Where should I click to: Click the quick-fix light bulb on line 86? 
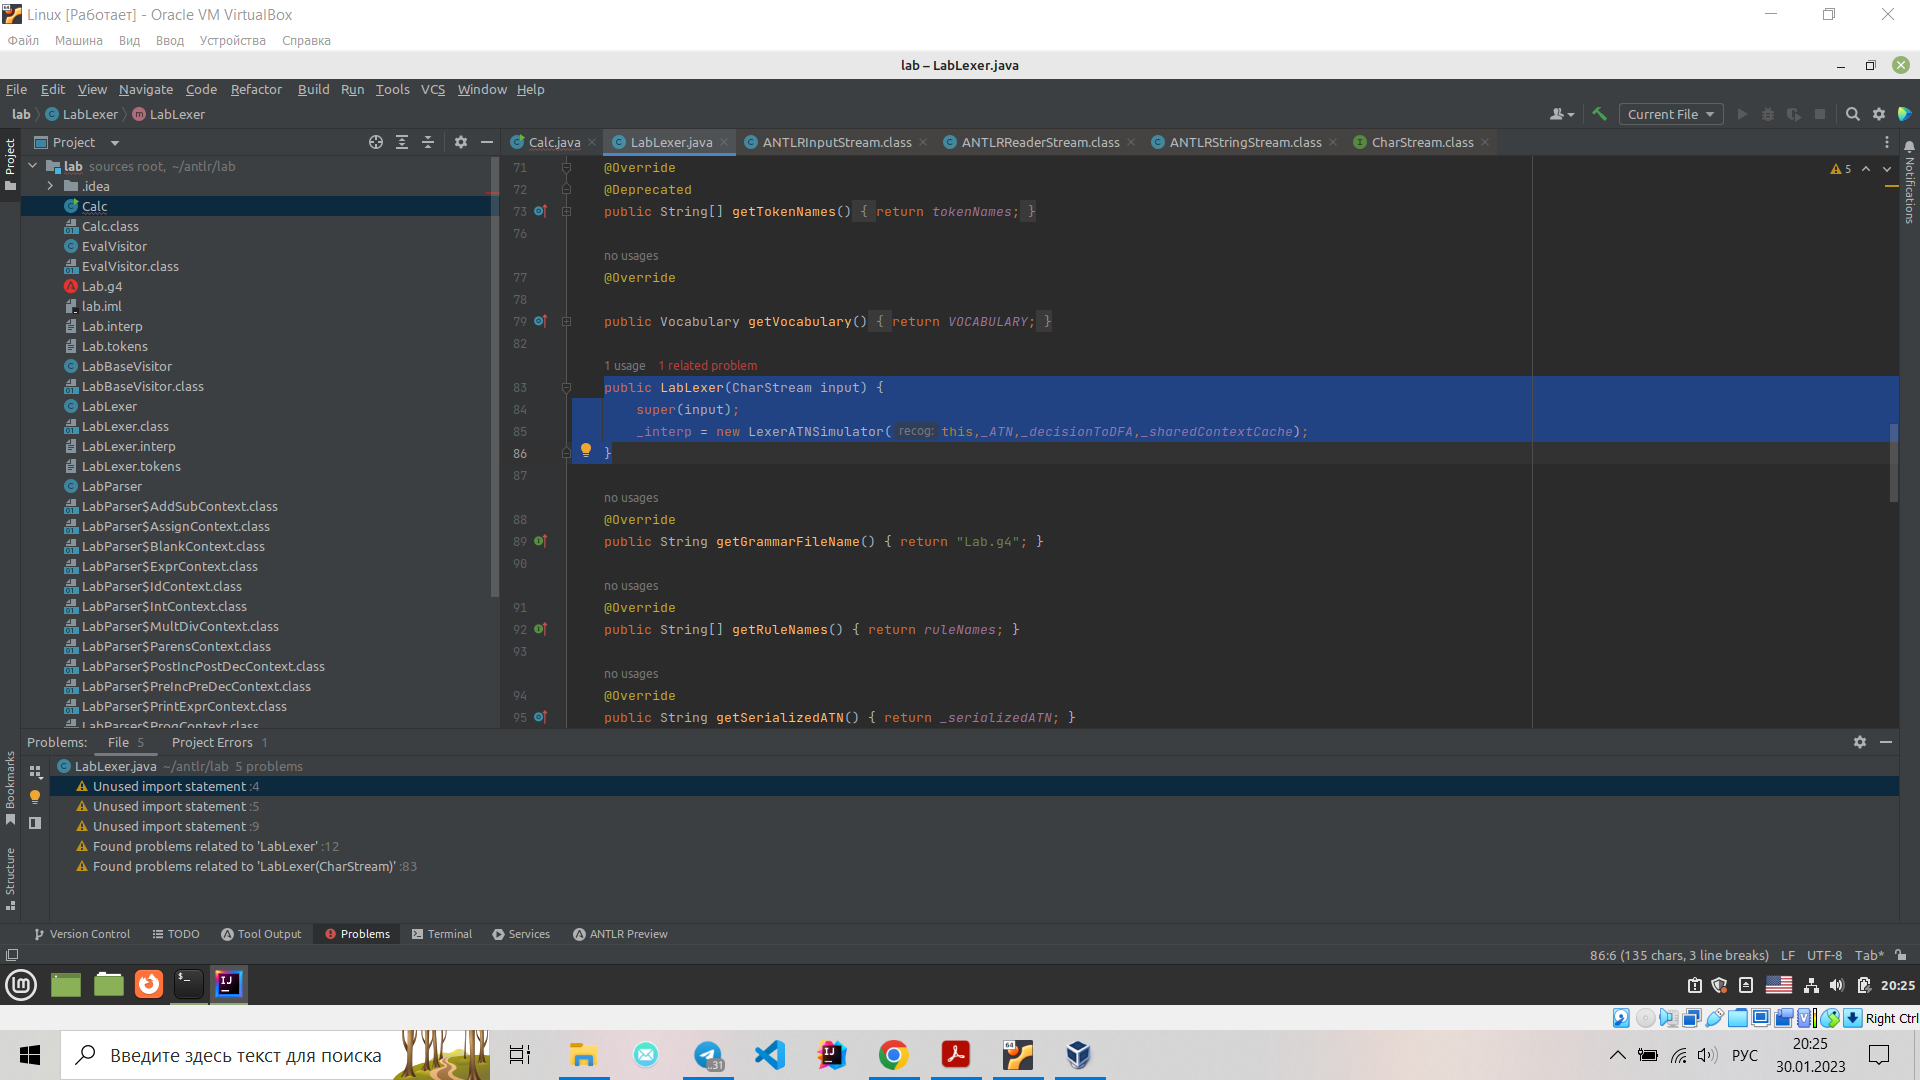coord(586,450)
